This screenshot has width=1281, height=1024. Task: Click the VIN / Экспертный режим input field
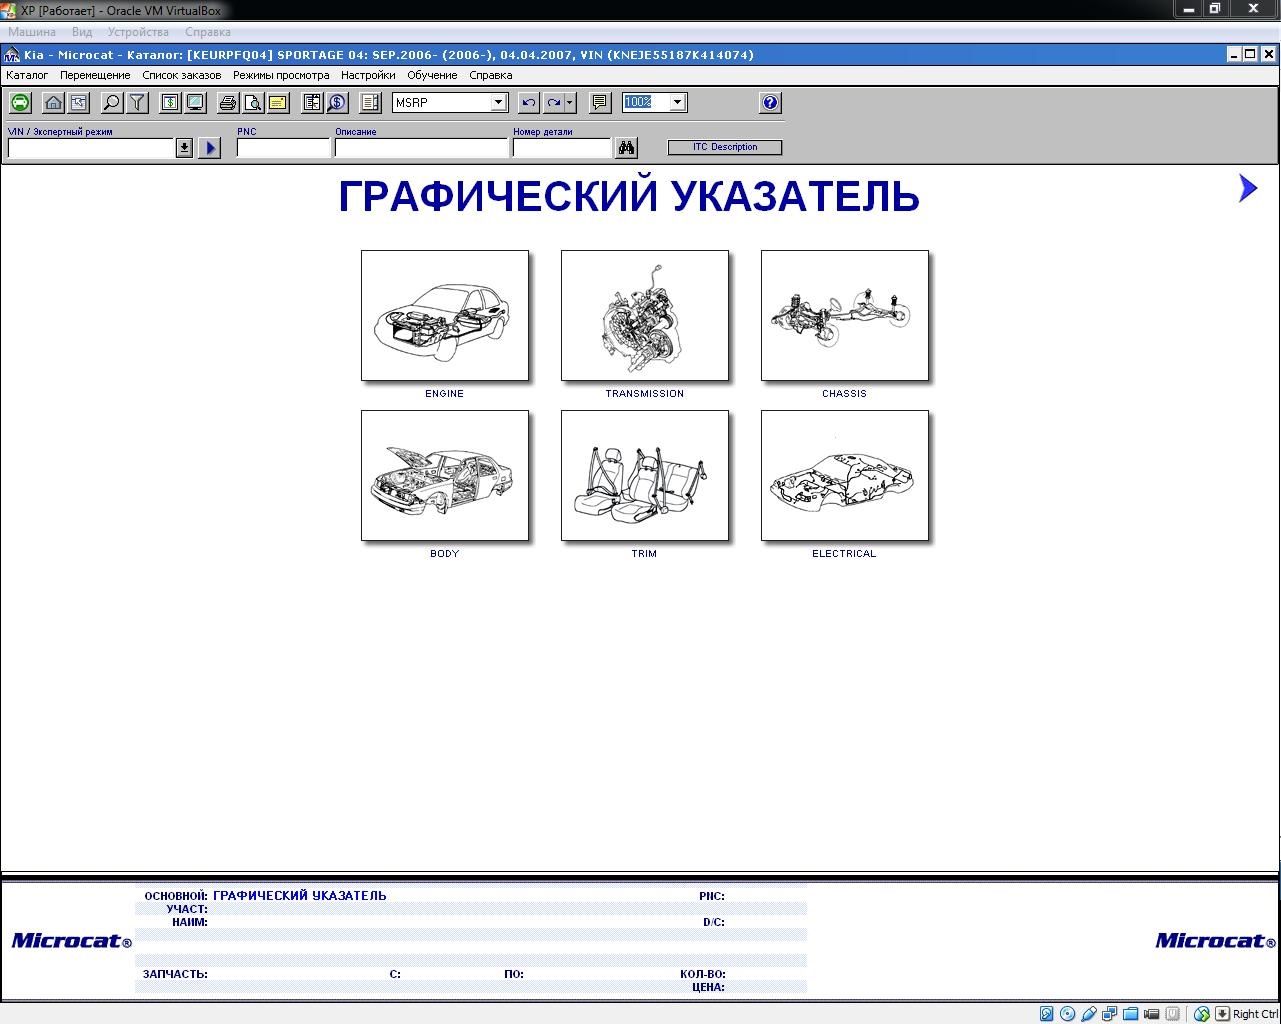point(91,148)
